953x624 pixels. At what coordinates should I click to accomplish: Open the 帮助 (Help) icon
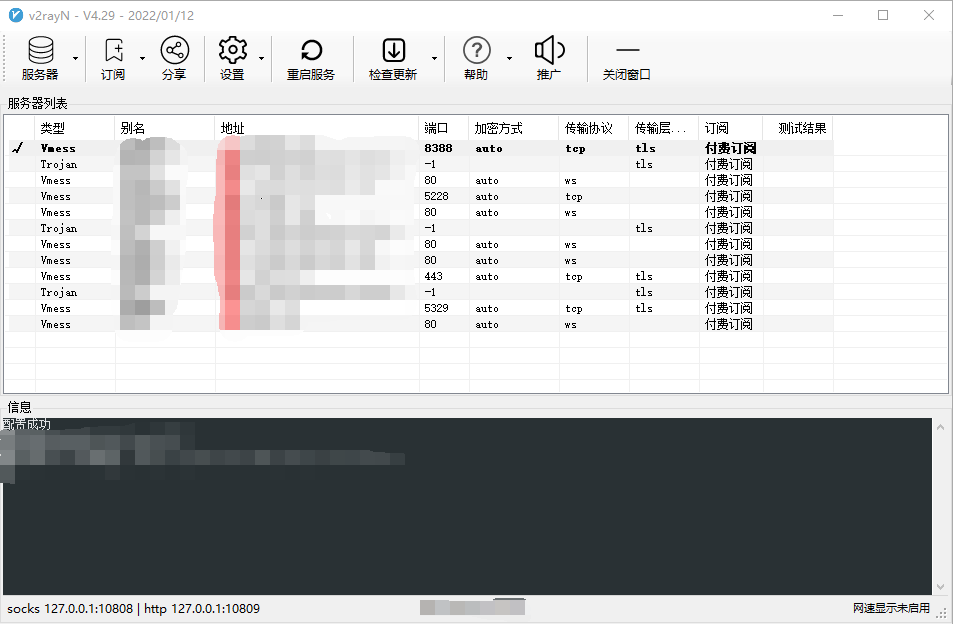click(x=476, y=58)
